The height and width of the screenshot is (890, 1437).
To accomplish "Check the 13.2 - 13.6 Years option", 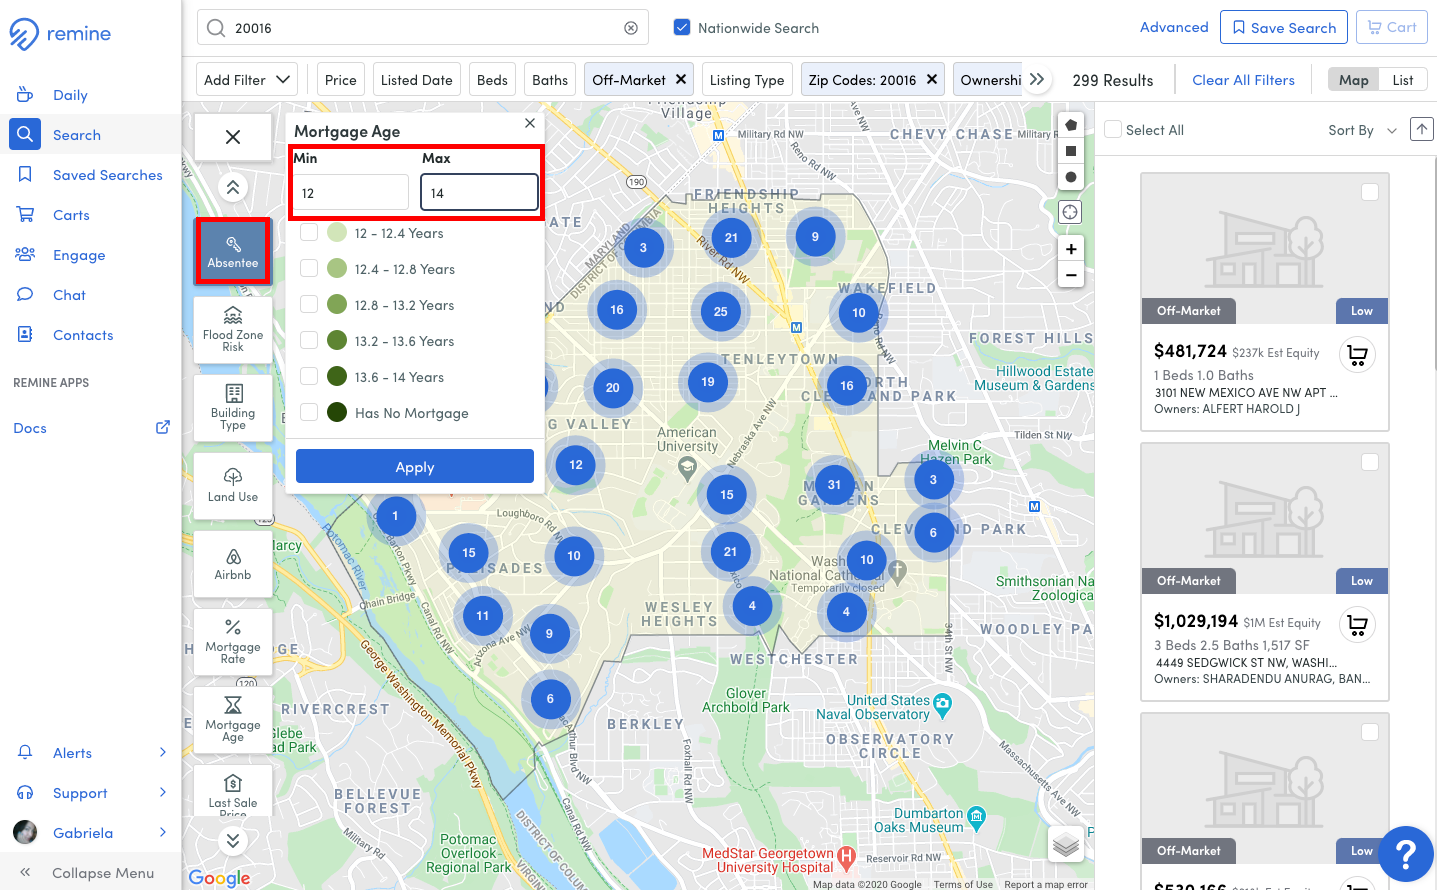I will [310, 340].
